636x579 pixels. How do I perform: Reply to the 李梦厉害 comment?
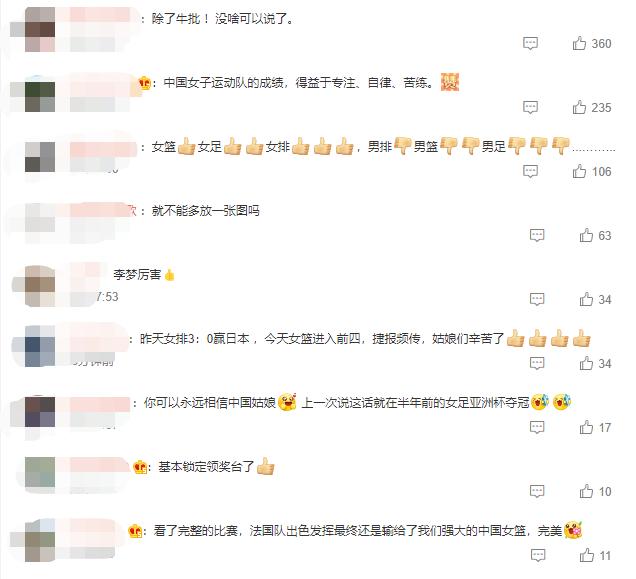(x=537, y=299)
